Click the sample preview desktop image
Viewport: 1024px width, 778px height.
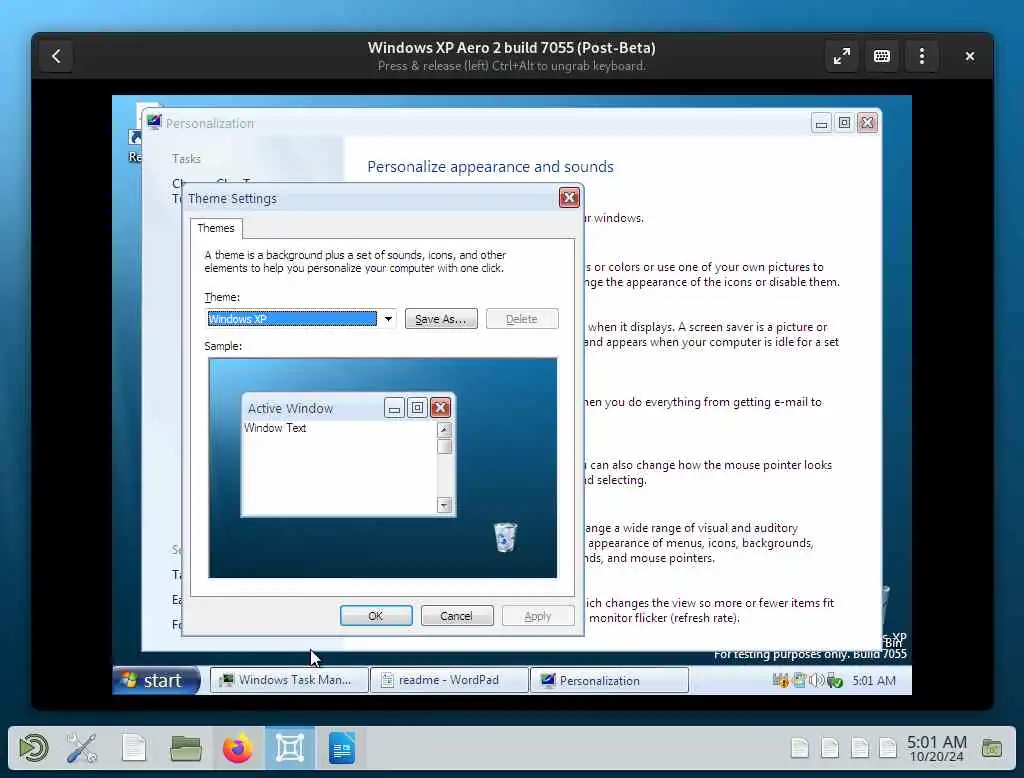(383, 468)
